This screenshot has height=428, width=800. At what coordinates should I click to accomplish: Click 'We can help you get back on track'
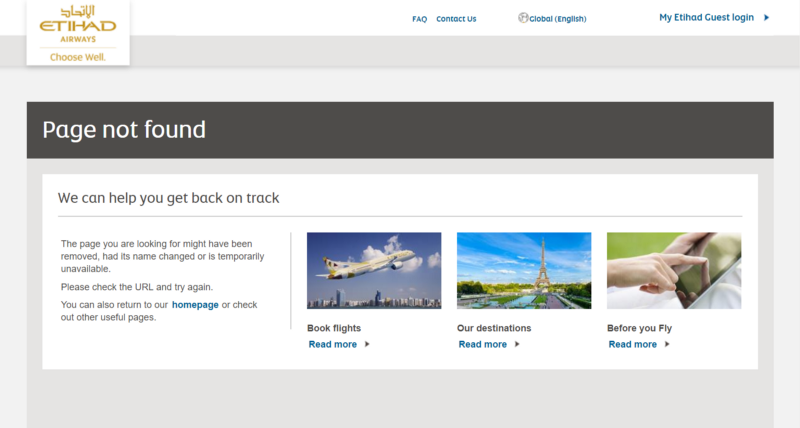[168, 198]
